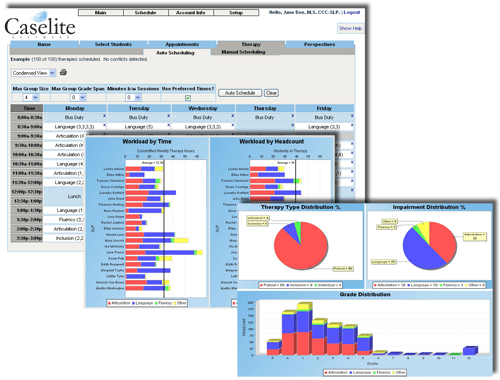The width and height of the screenshot is (500, 380).
Task: Toggle the Use Preferred Times checkbox
Action: (188, 98)
